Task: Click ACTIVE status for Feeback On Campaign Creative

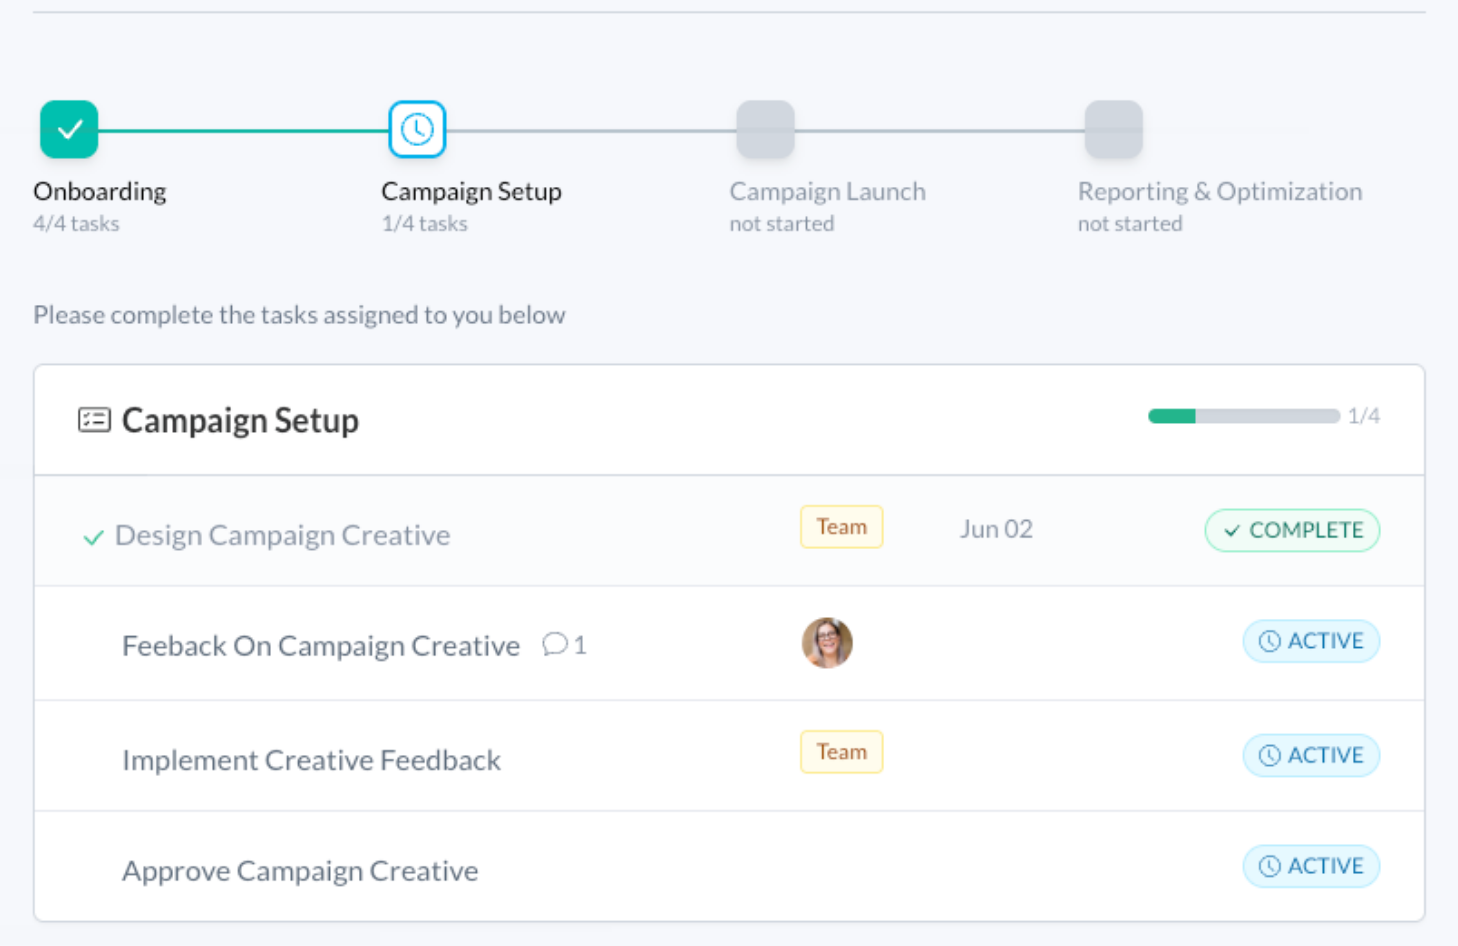Action: pyautogui.click(x=1311, y=641)
